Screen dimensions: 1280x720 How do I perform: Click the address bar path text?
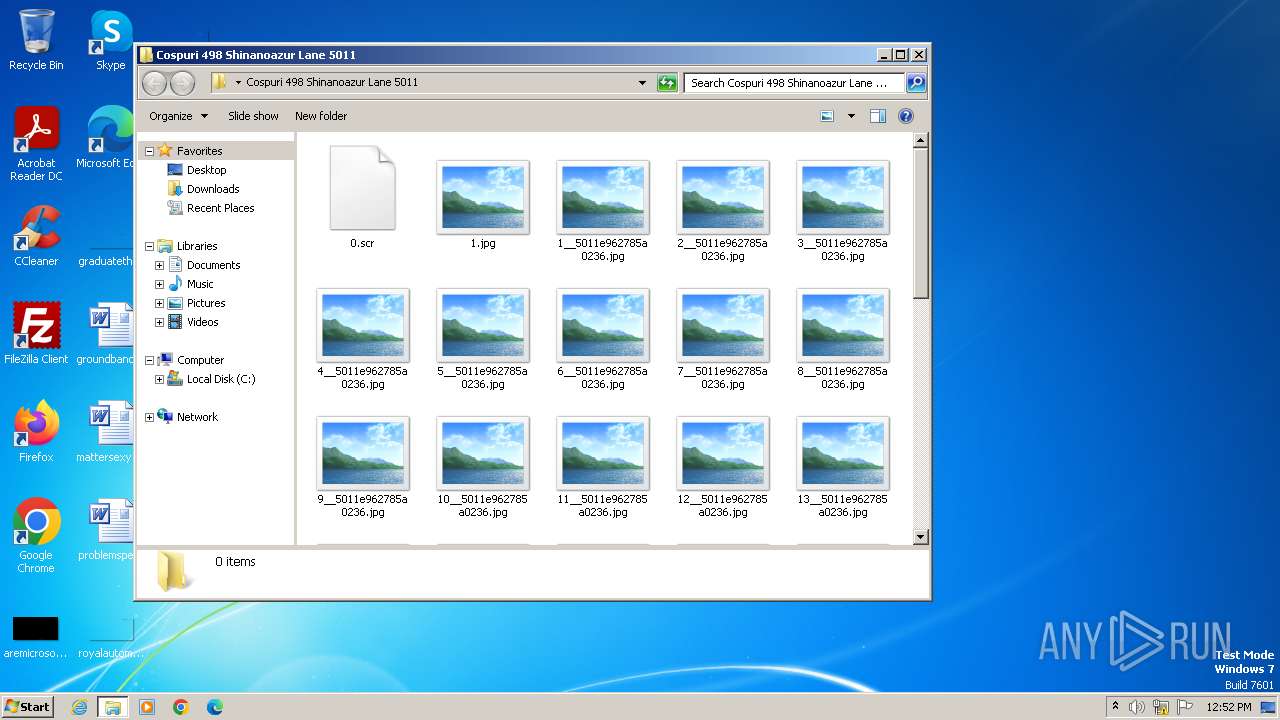click(332, 83)
